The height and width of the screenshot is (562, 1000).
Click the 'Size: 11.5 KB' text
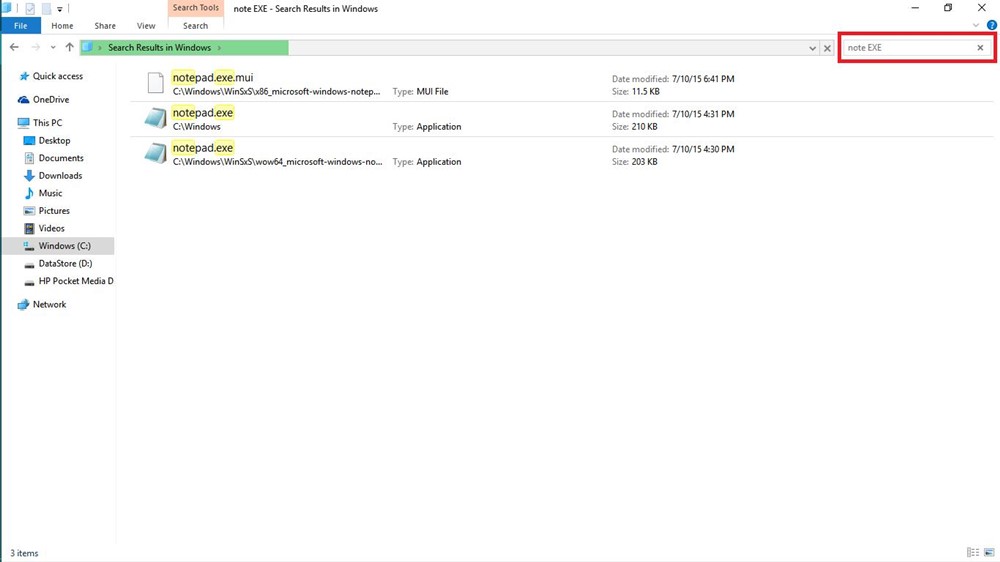[x=636, y=92]
